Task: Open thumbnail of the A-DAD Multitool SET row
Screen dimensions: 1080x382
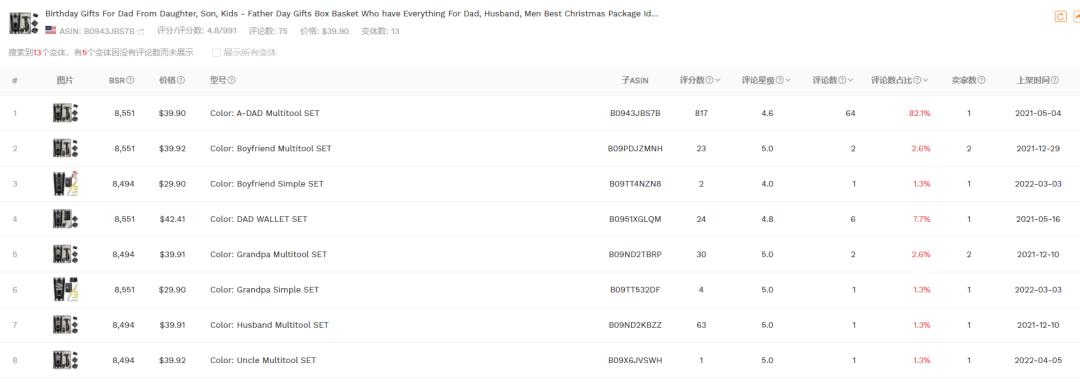Action: point(65,113)
